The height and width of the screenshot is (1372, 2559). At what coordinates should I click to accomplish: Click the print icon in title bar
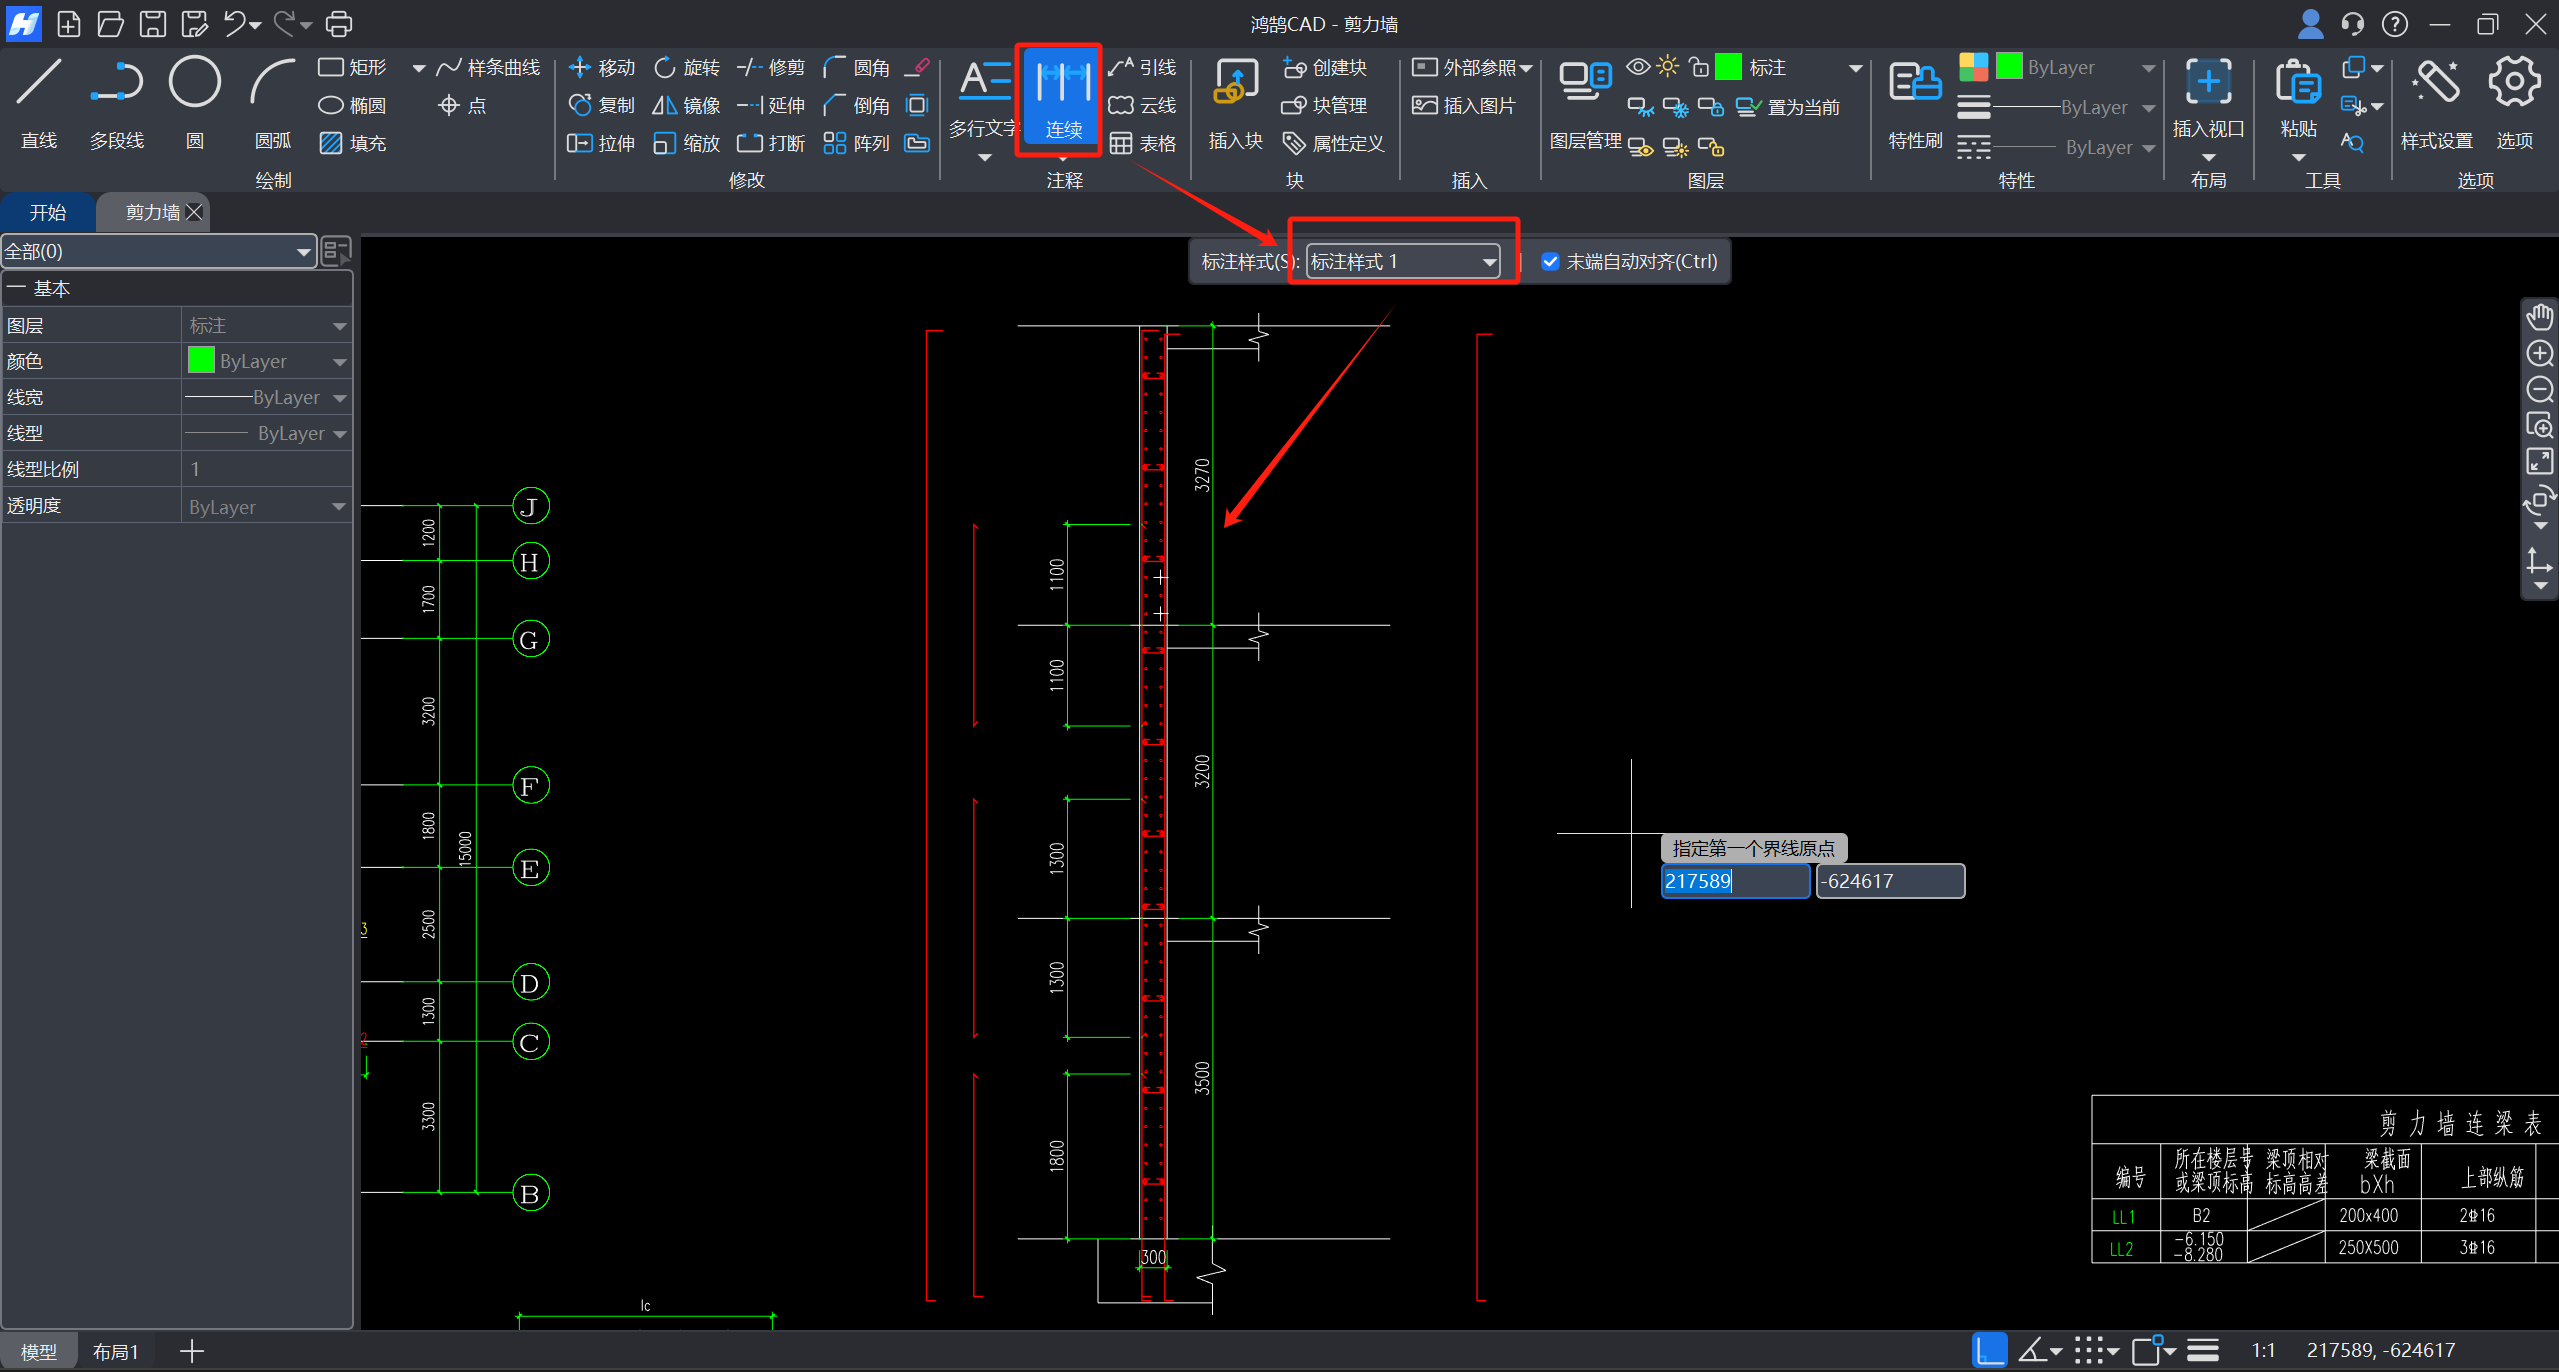pos(339,23)
